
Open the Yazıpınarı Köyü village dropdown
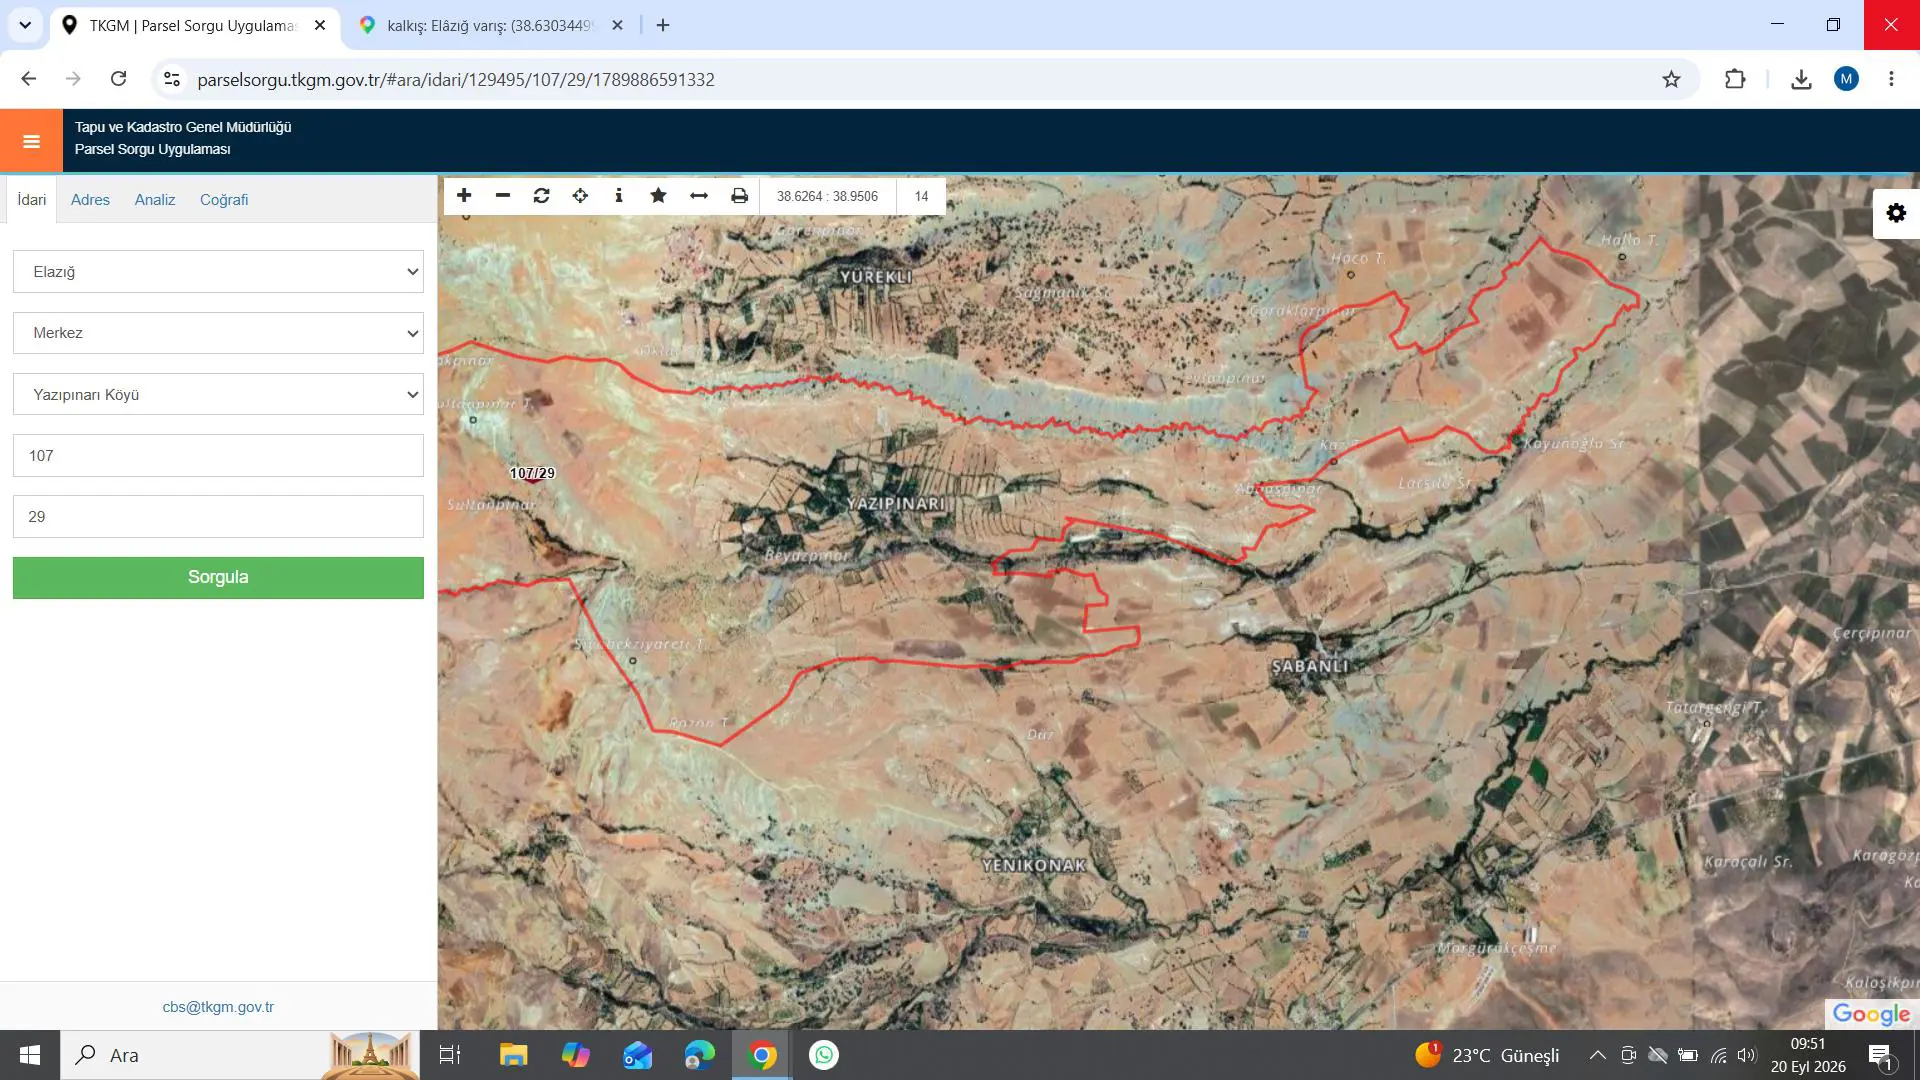pos(218,394)
